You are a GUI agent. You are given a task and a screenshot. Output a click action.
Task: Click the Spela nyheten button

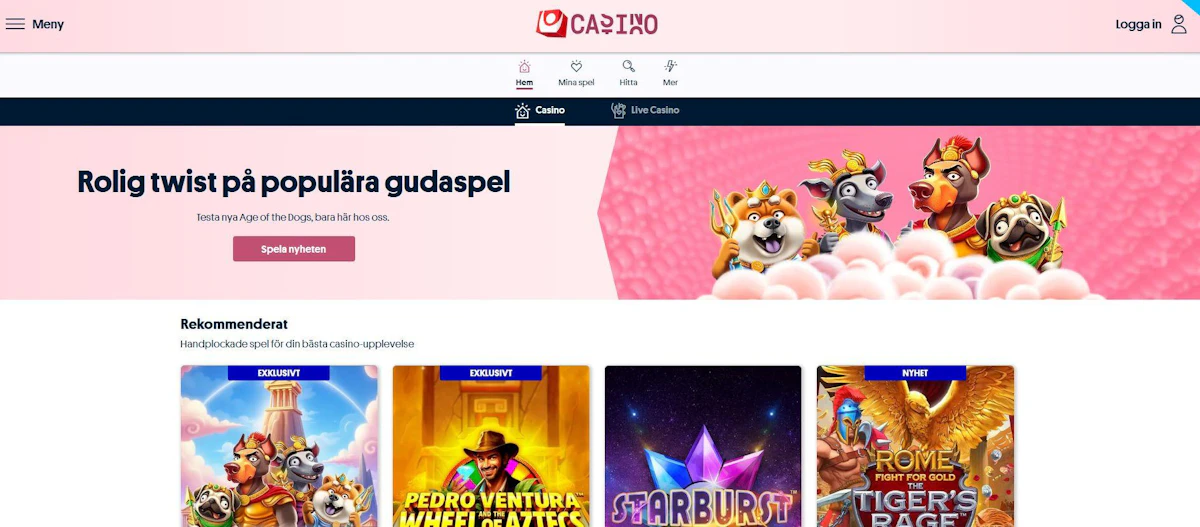(x=294, y=249)
